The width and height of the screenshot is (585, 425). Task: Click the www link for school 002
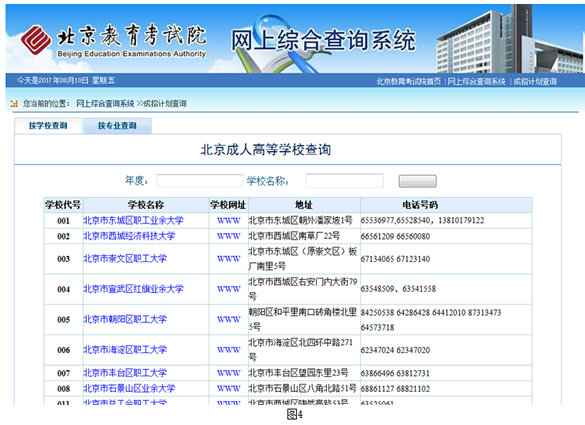coord(229,236)
